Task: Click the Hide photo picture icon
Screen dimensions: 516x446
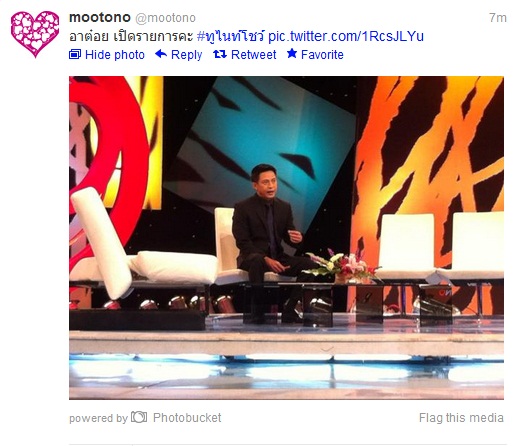Action: click(x=75, y=54)
